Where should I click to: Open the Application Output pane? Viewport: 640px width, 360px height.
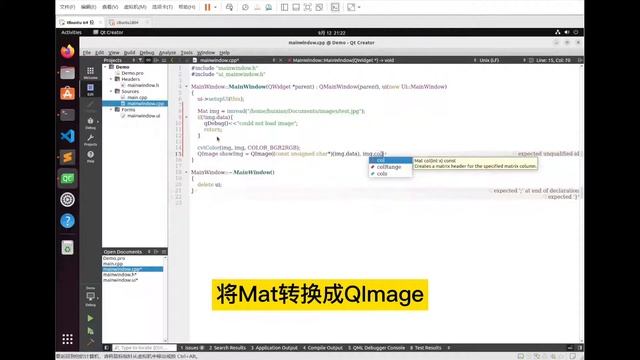(274, 348)
